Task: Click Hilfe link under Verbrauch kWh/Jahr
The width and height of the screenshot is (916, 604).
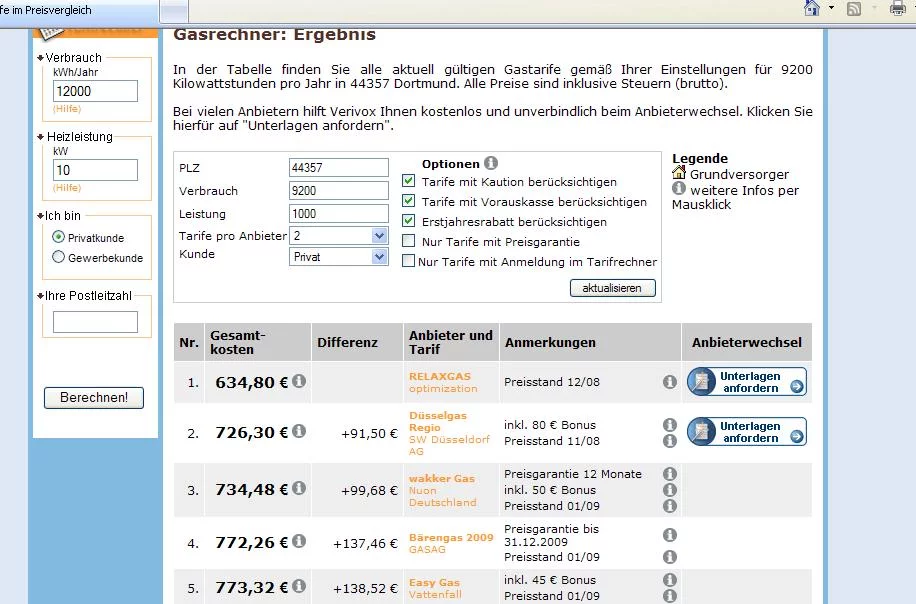Action: [67, 109]
